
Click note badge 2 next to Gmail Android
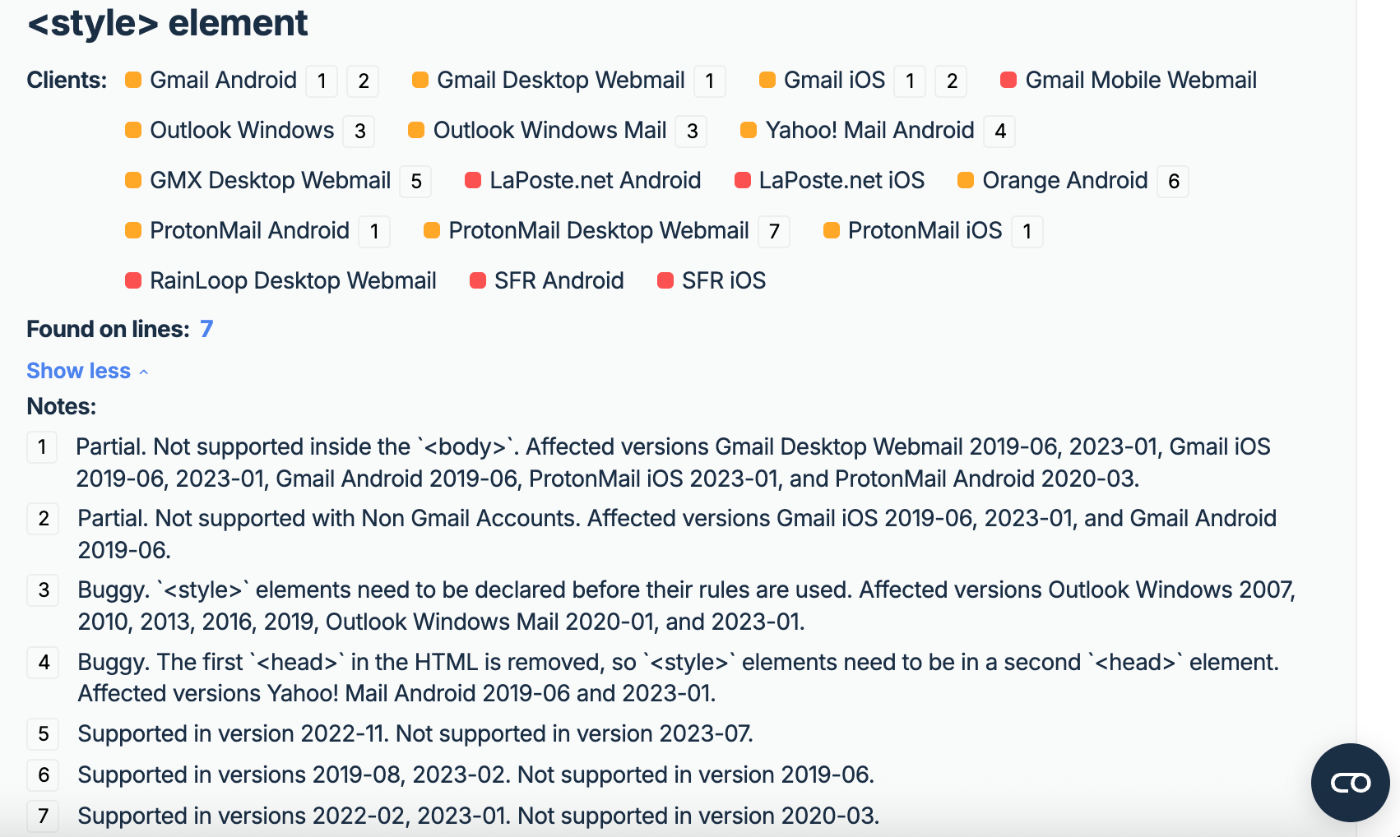[363, 81]
